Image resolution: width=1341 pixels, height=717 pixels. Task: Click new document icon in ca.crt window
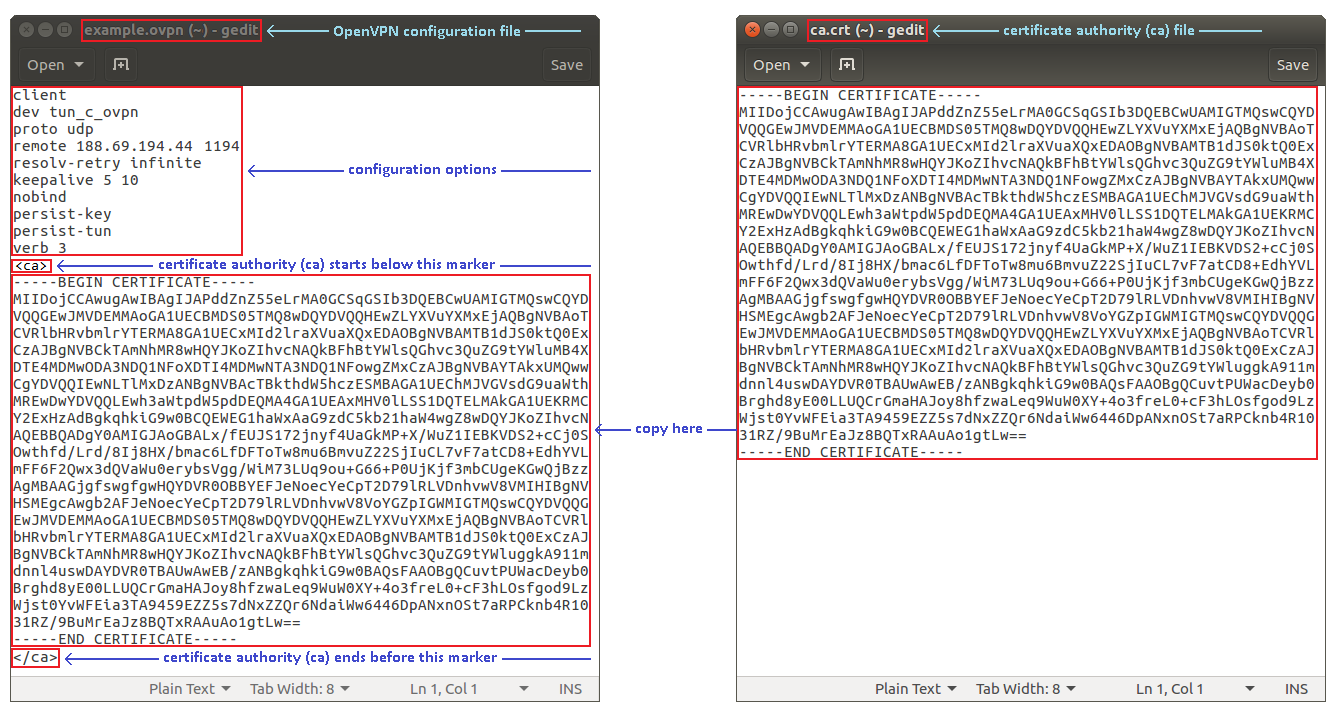pos(847,65)
